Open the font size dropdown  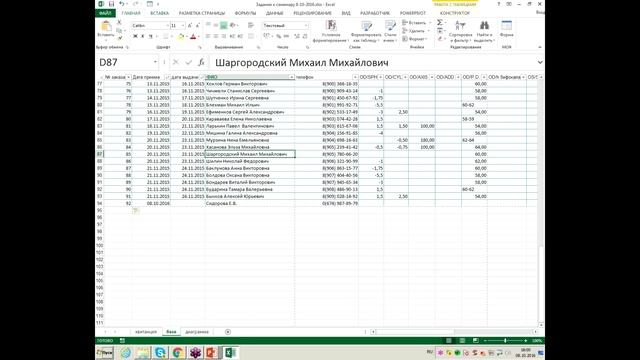pos(182,25)
